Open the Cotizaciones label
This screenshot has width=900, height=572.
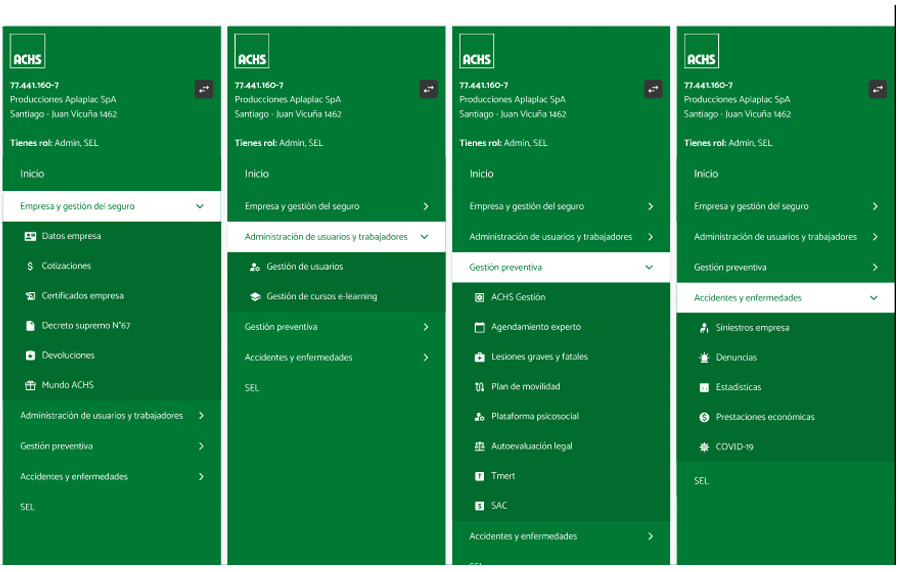click(66, 266)
